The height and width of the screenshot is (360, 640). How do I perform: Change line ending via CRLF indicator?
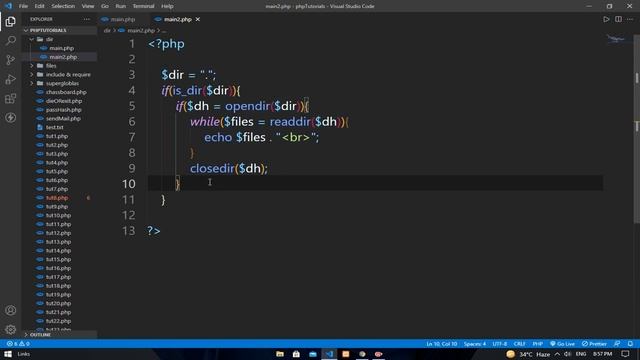(x=519, y=344)
